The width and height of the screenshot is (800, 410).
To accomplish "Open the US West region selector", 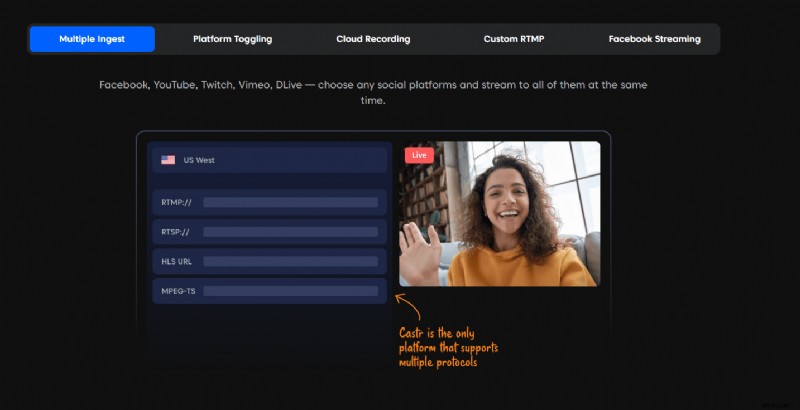I will pos(269,160).
